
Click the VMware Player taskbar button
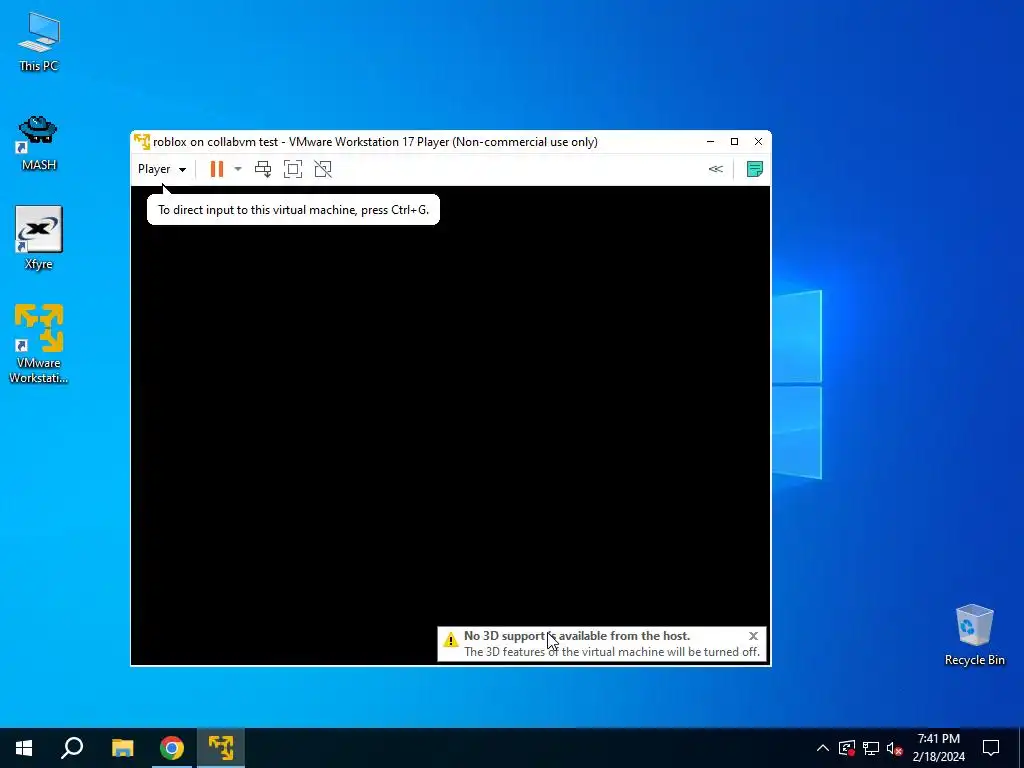[x=221, y=748]
